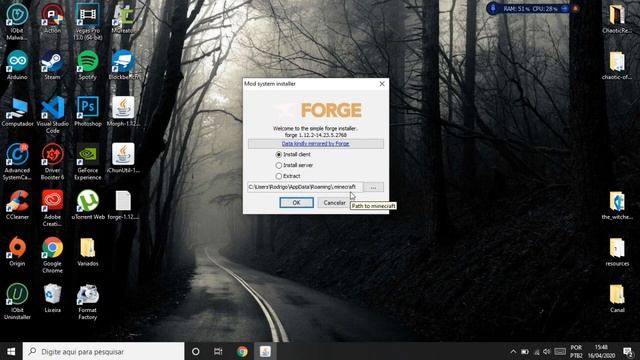The width and height of the screenshot is (640, 360).
Task: Open uTorrent Web desktop icon
Action: [x=87, y=205]
